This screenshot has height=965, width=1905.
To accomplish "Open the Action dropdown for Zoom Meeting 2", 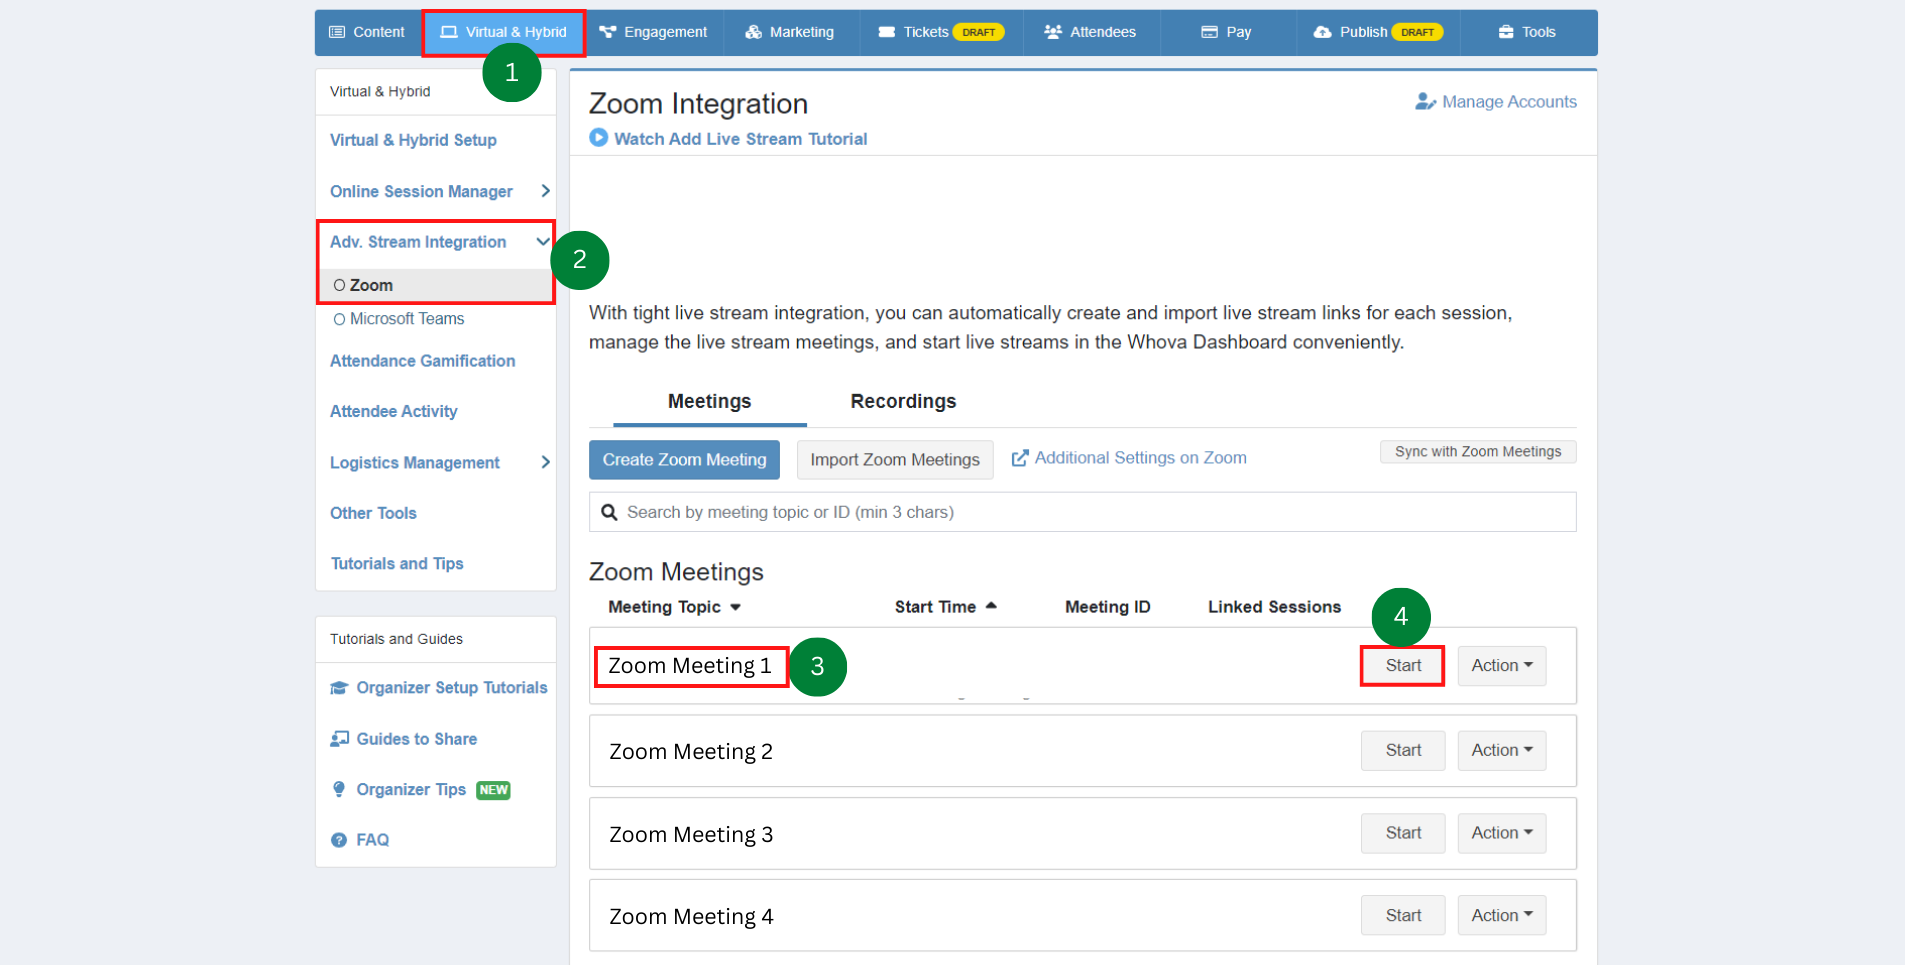I will 1501,750.
